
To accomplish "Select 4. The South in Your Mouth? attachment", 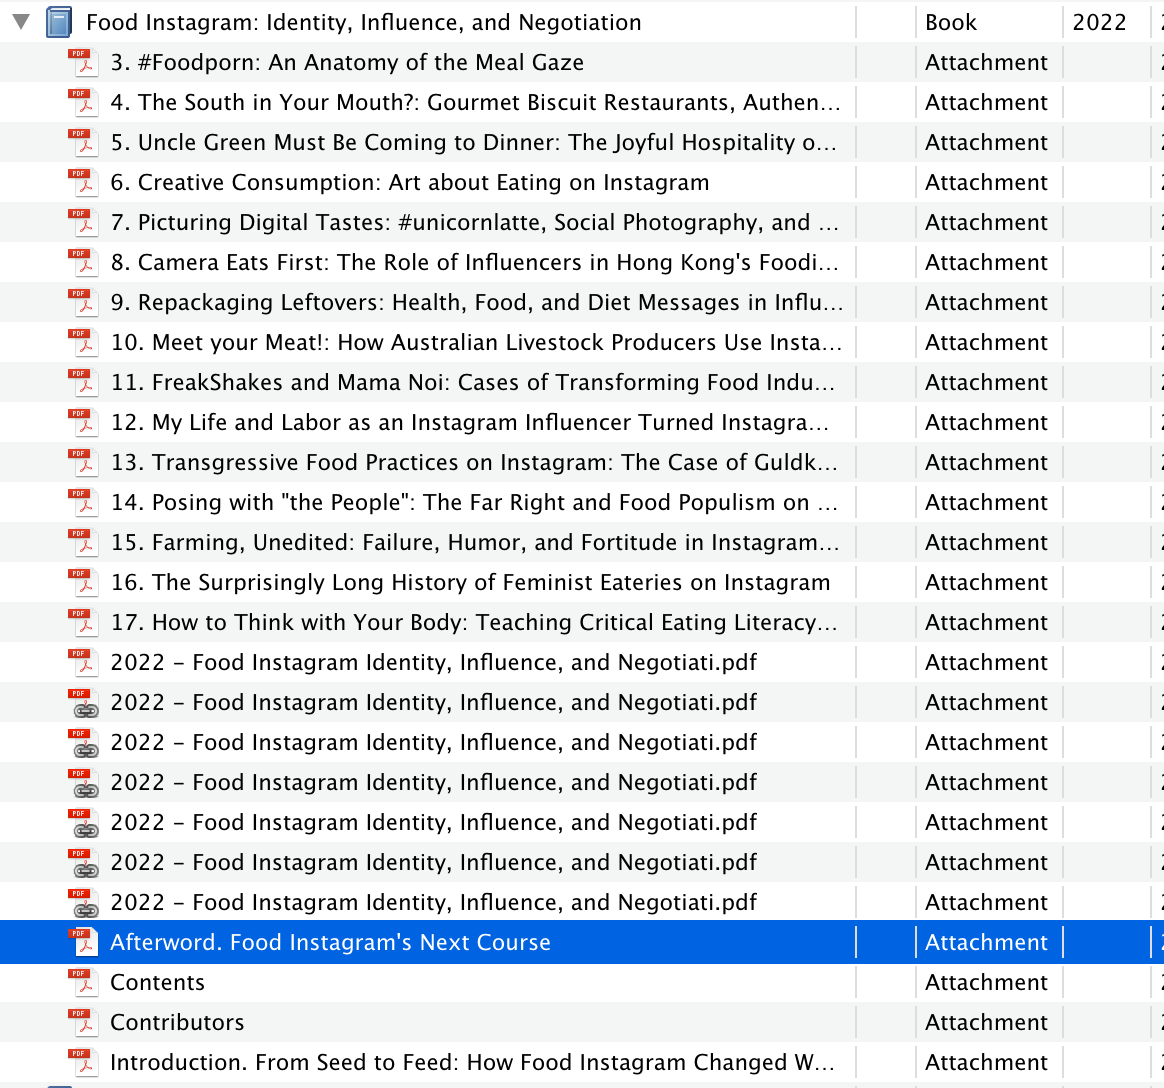I will pyautogui.click(x=475, y=102).
